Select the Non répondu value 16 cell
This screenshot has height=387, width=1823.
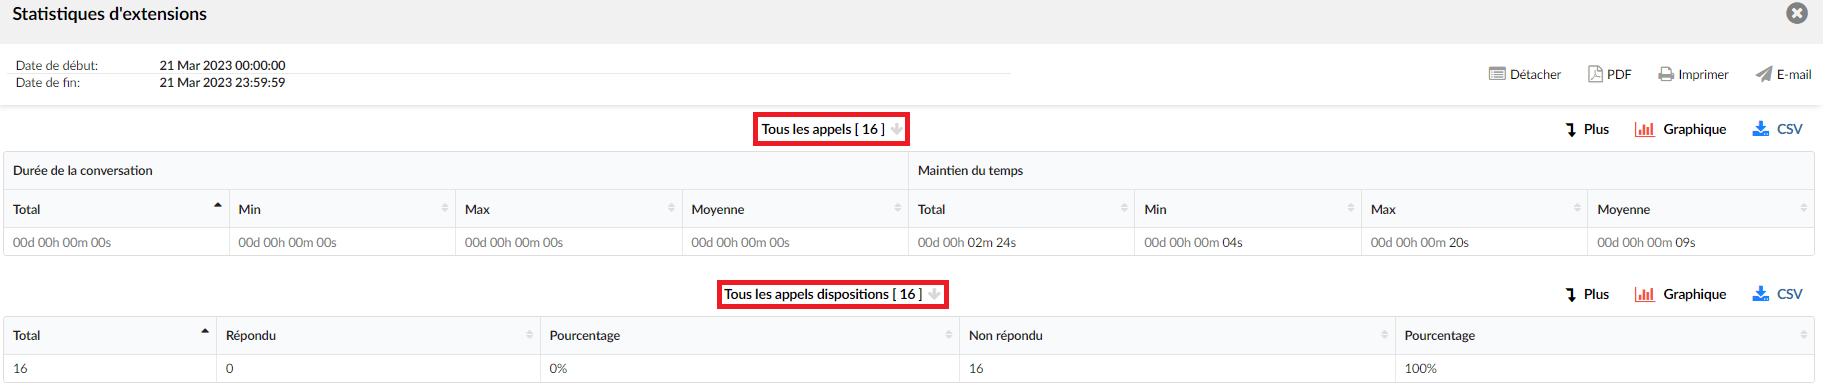(x=1177, y=369)
